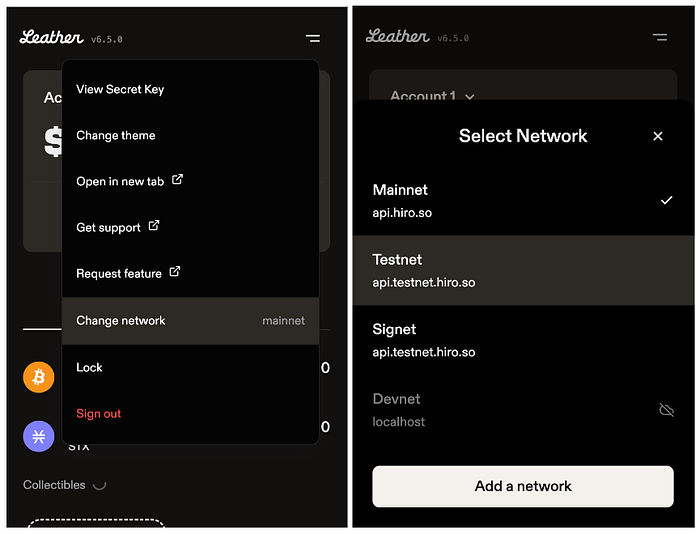Click the Leather logo in left panel
The image size is (700, 534).
(52, 38)
